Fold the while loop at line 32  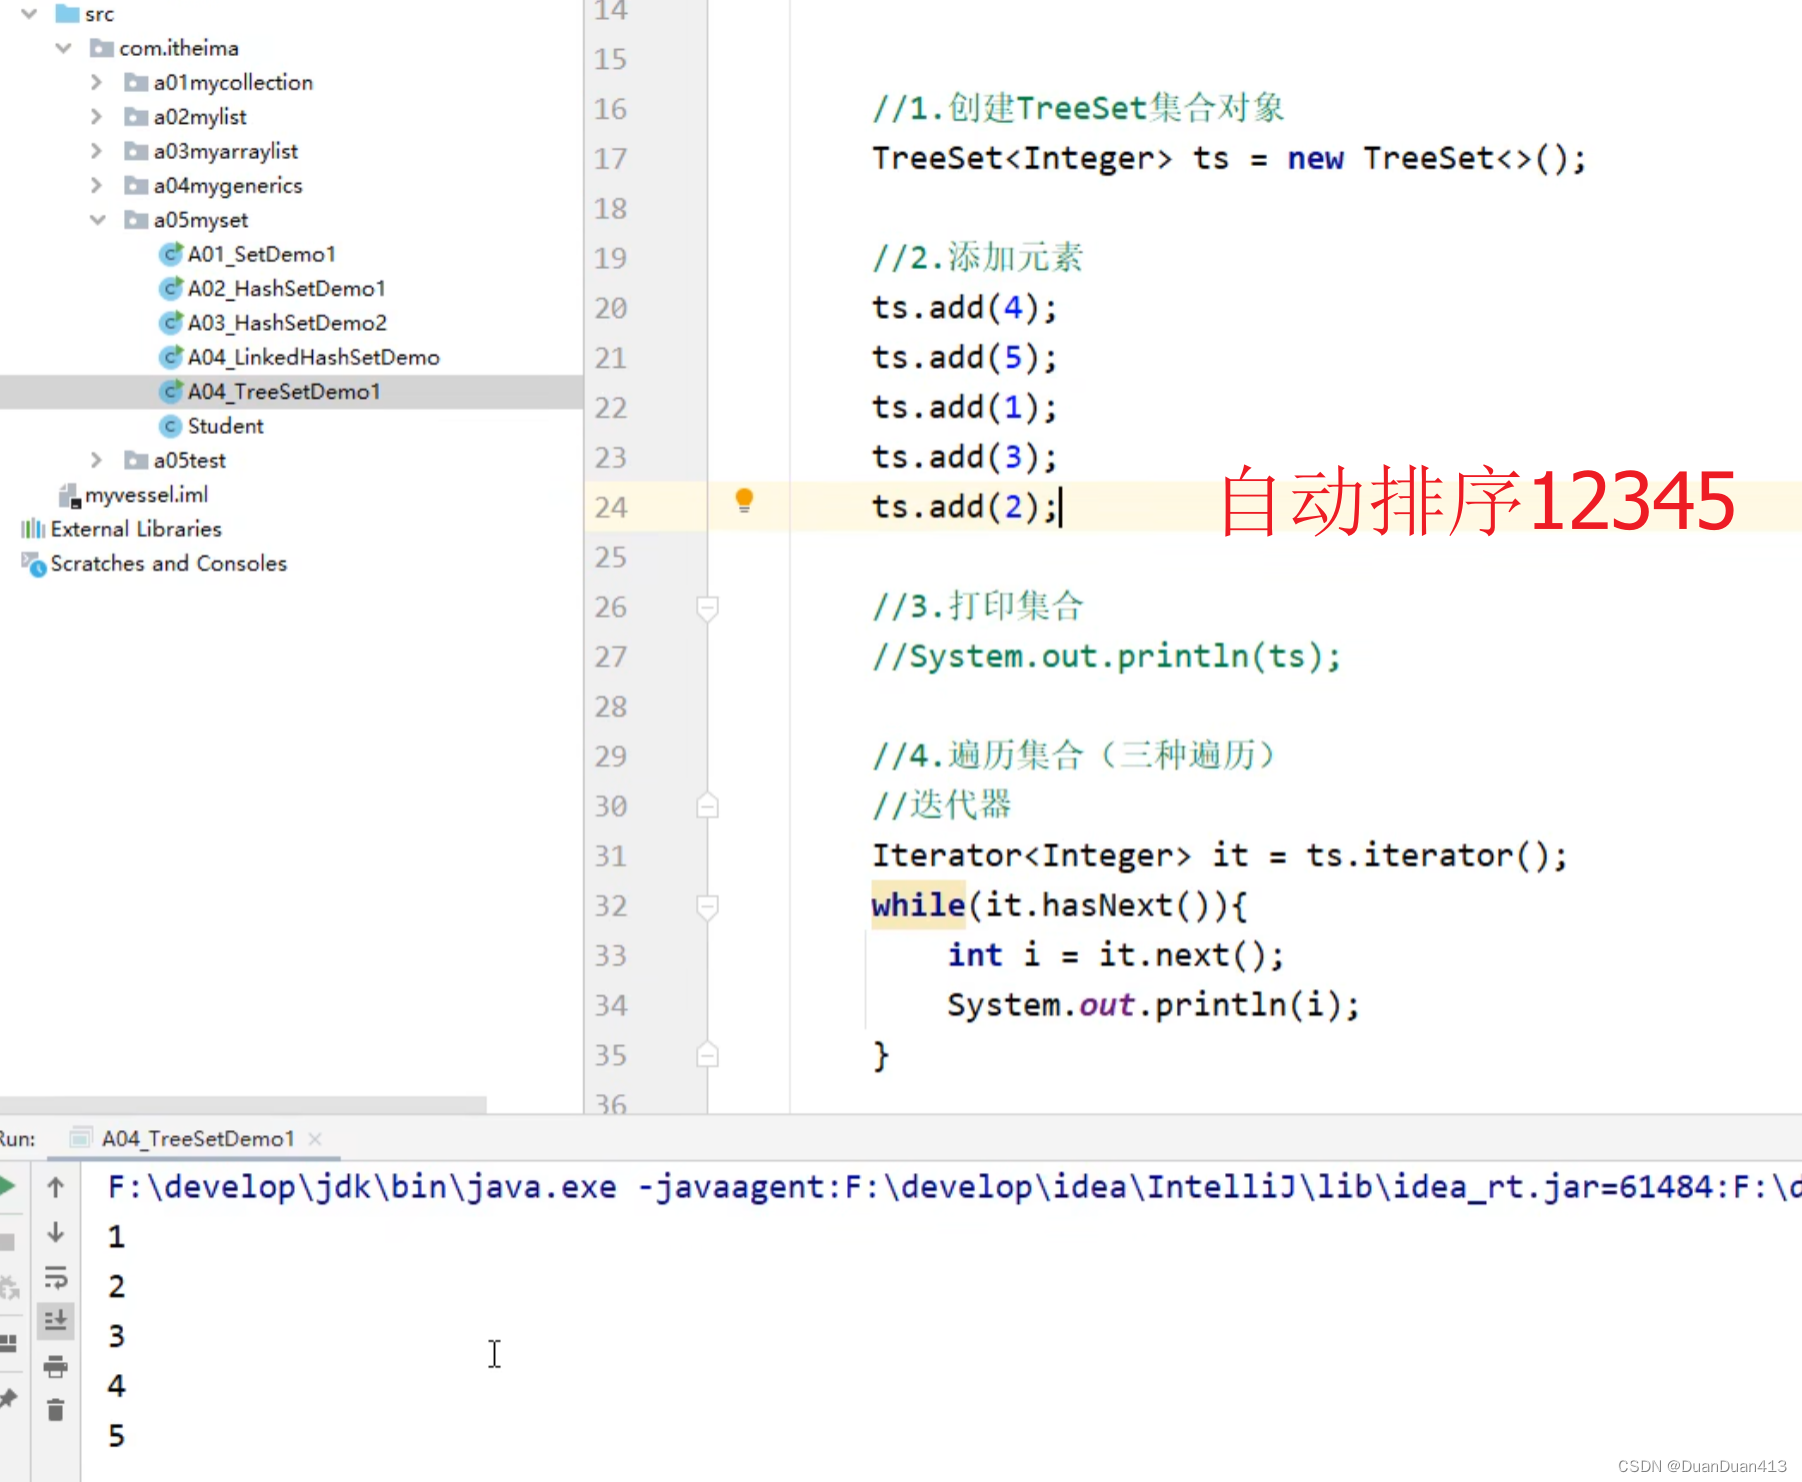click(x=707, y=906)
